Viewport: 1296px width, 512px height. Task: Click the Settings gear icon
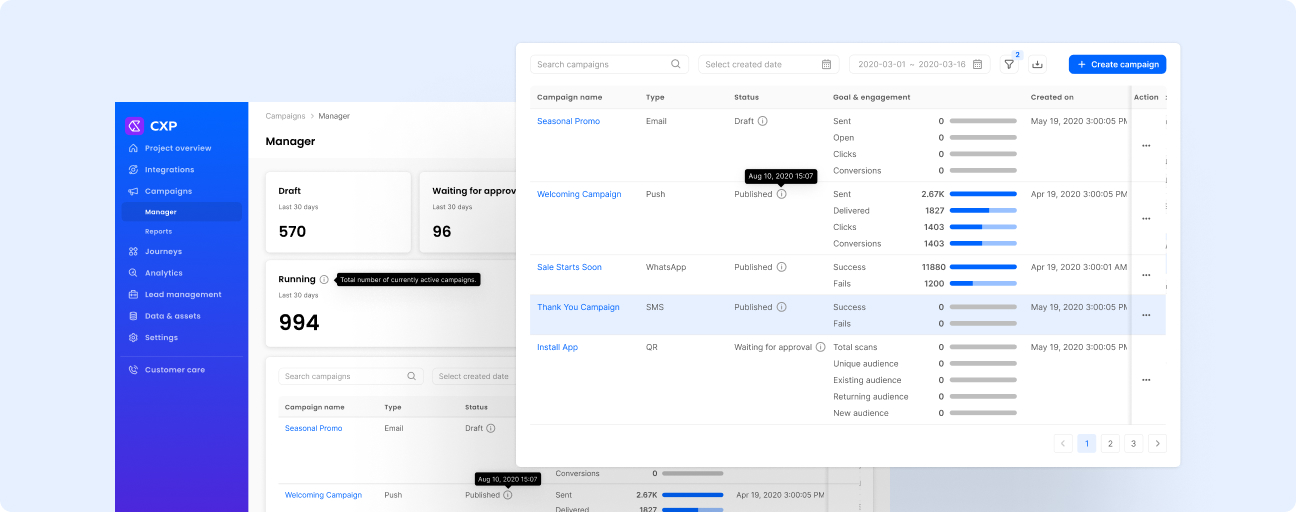pos(133,337)
